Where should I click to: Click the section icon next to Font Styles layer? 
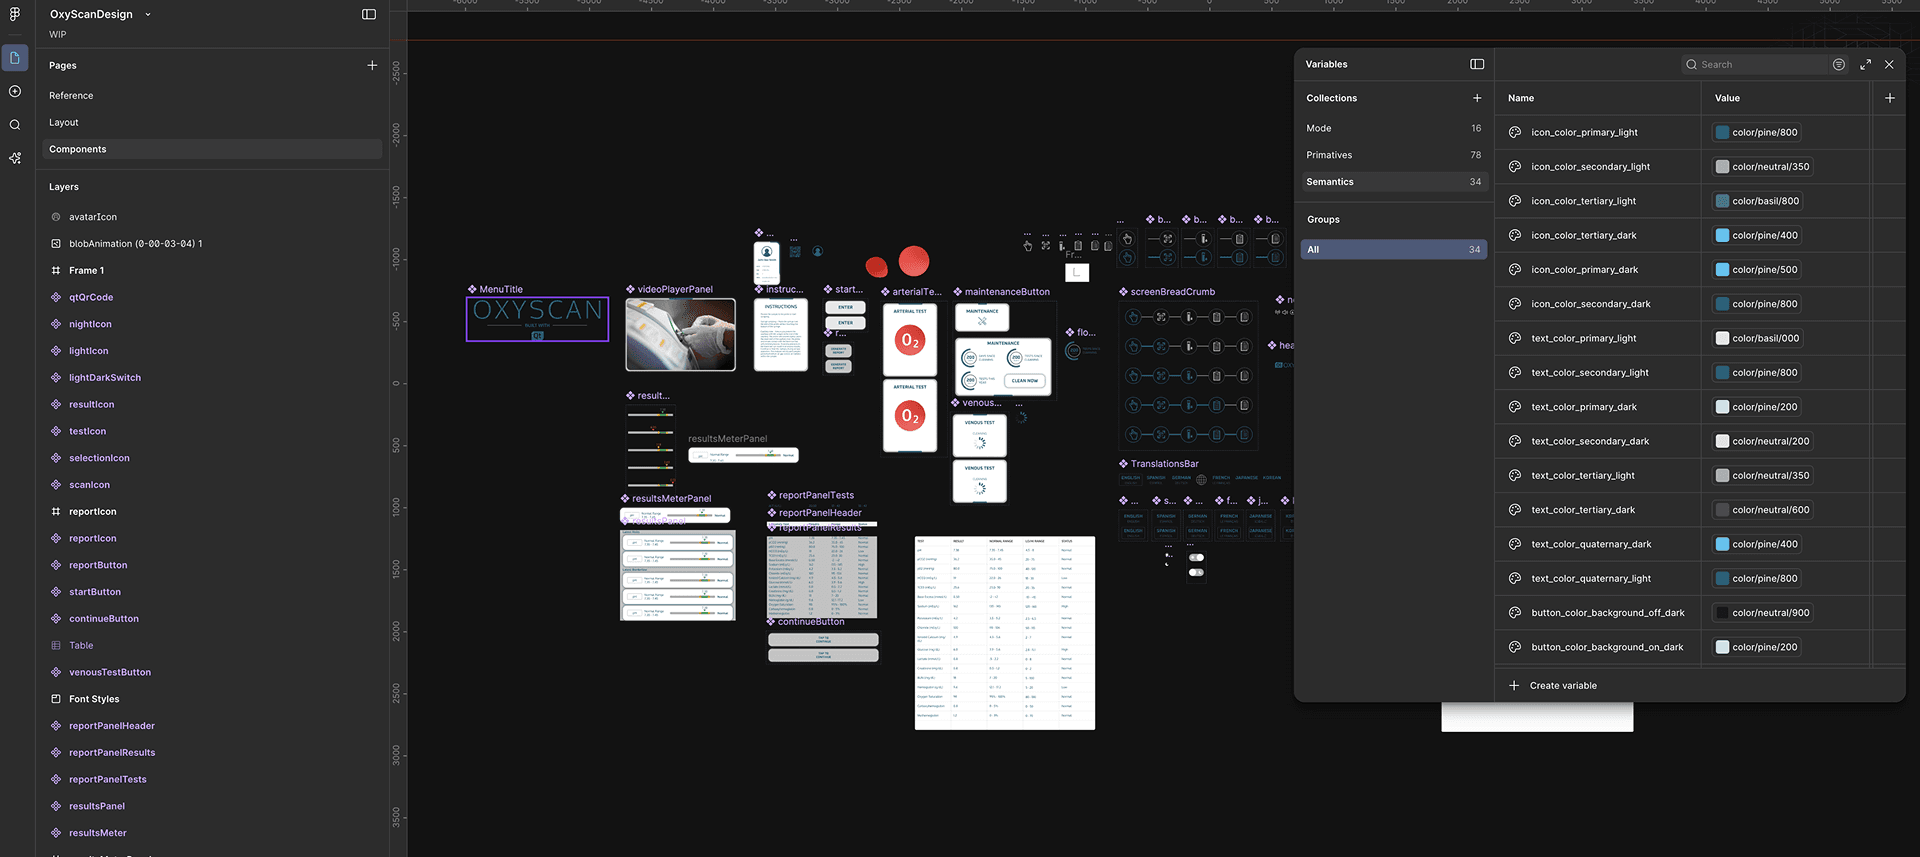point(56,699)
